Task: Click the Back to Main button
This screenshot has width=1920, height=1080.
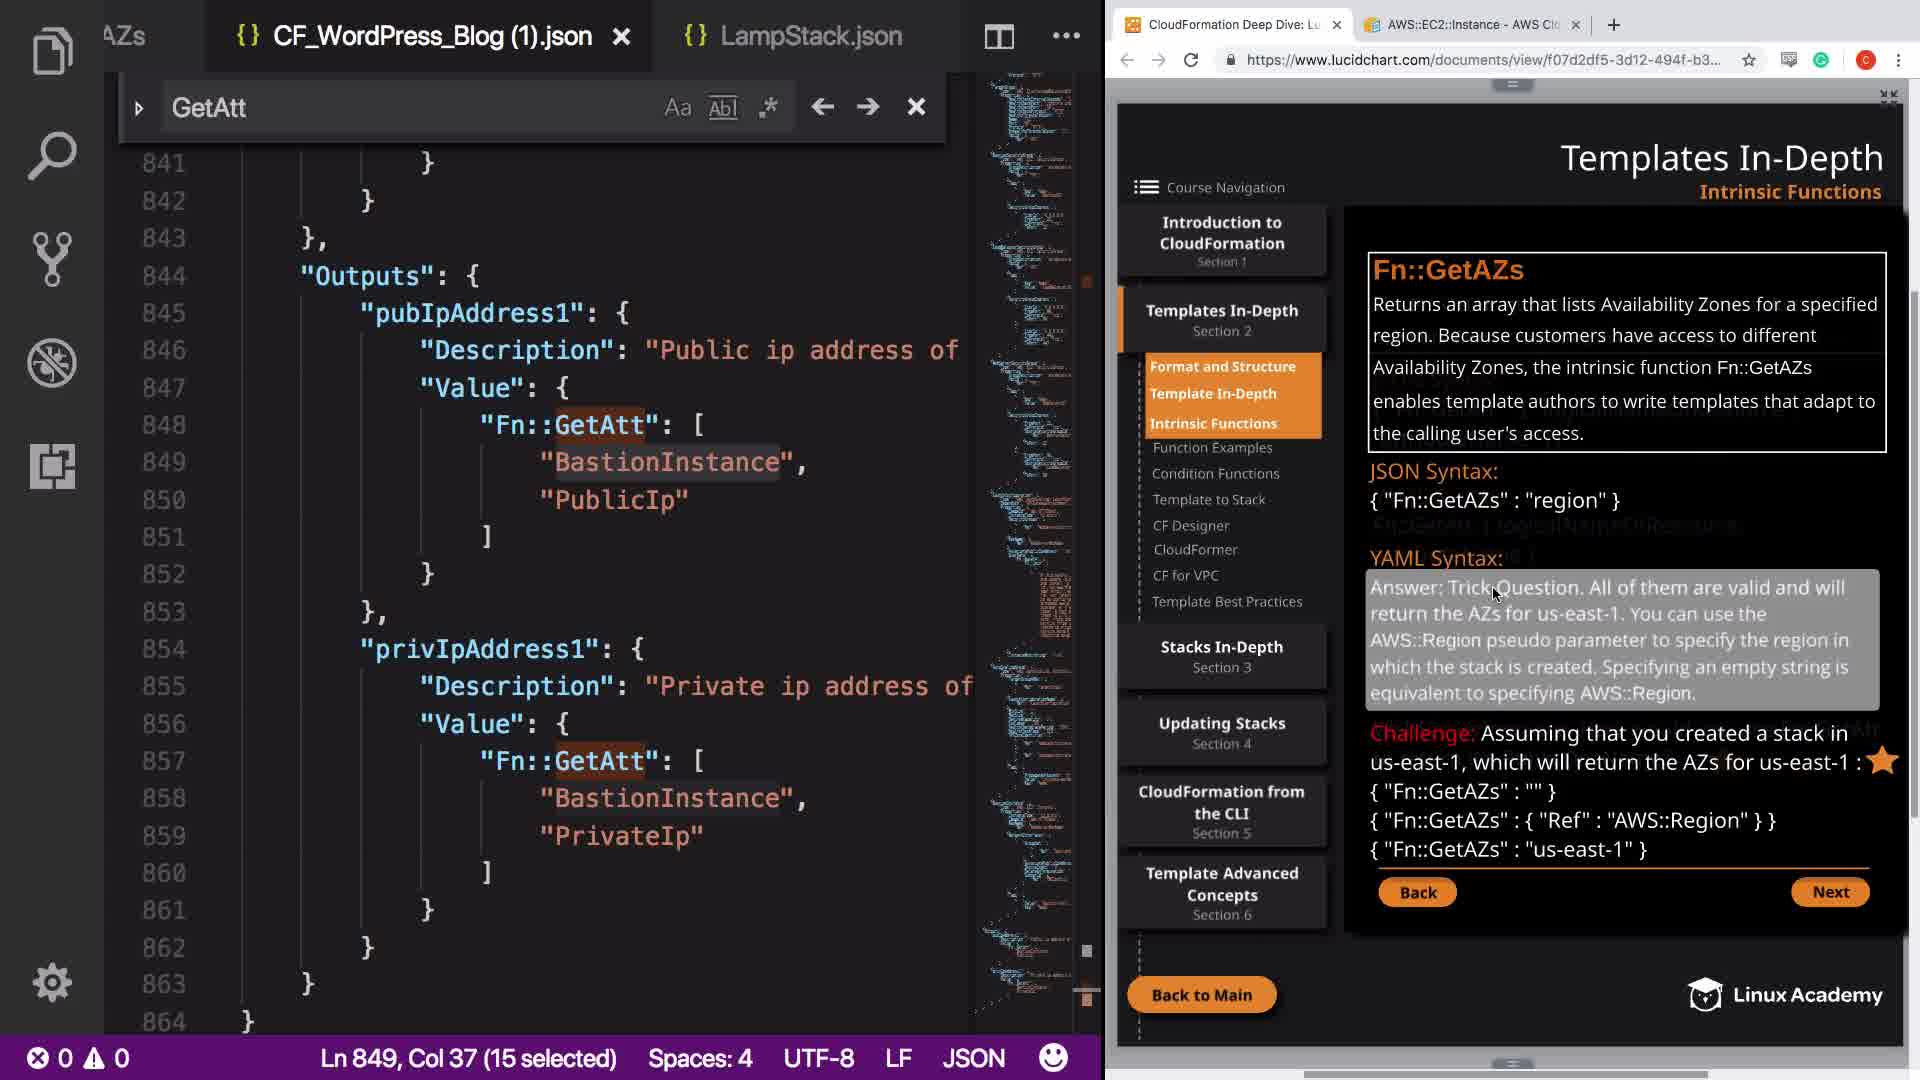Action: (x=1201, y=995)
